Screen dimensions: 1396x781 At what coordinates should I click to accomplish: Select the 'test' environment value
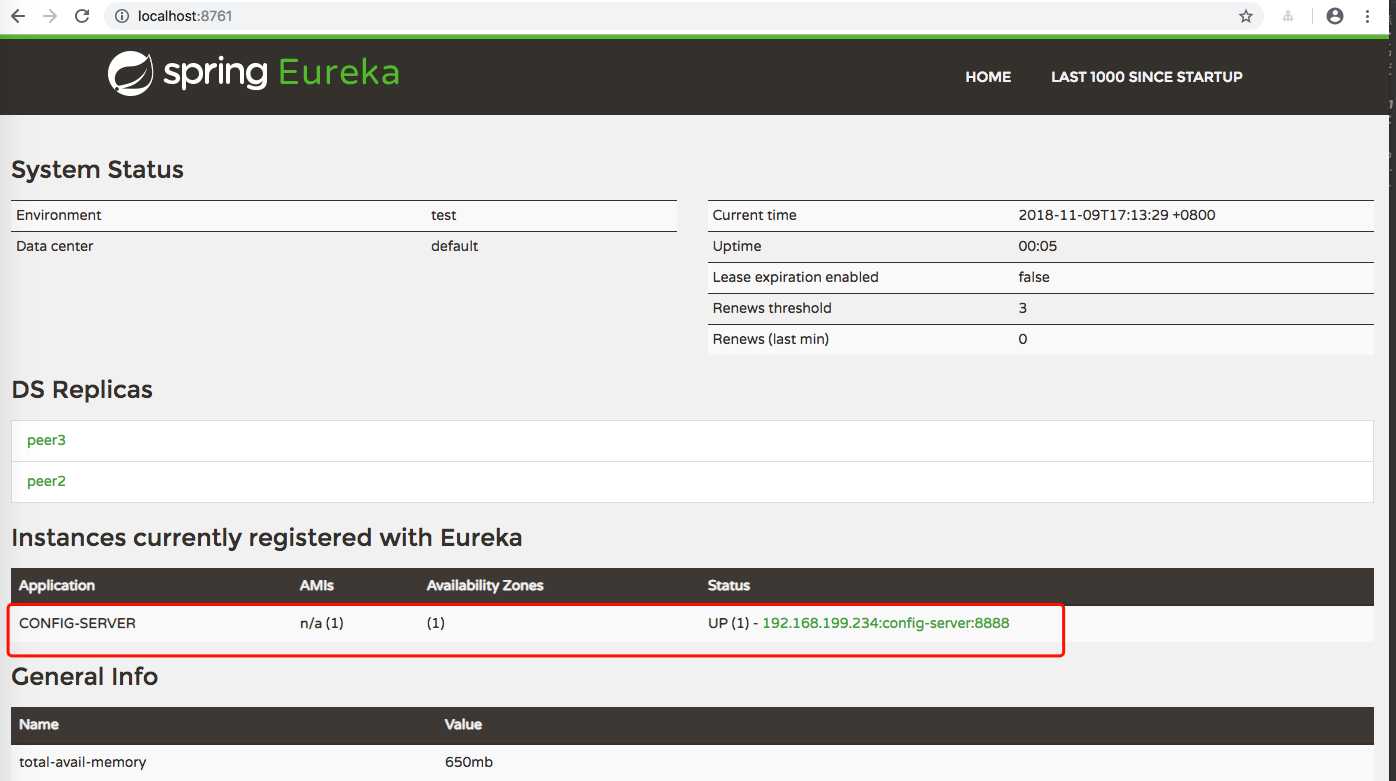pyautogui.click(x=444, y=215)
